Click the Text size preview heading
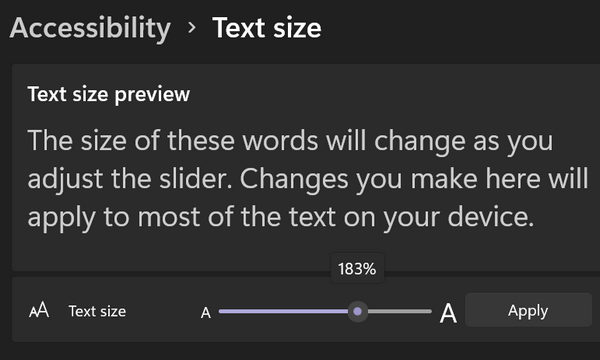 [x=109, y=94]
